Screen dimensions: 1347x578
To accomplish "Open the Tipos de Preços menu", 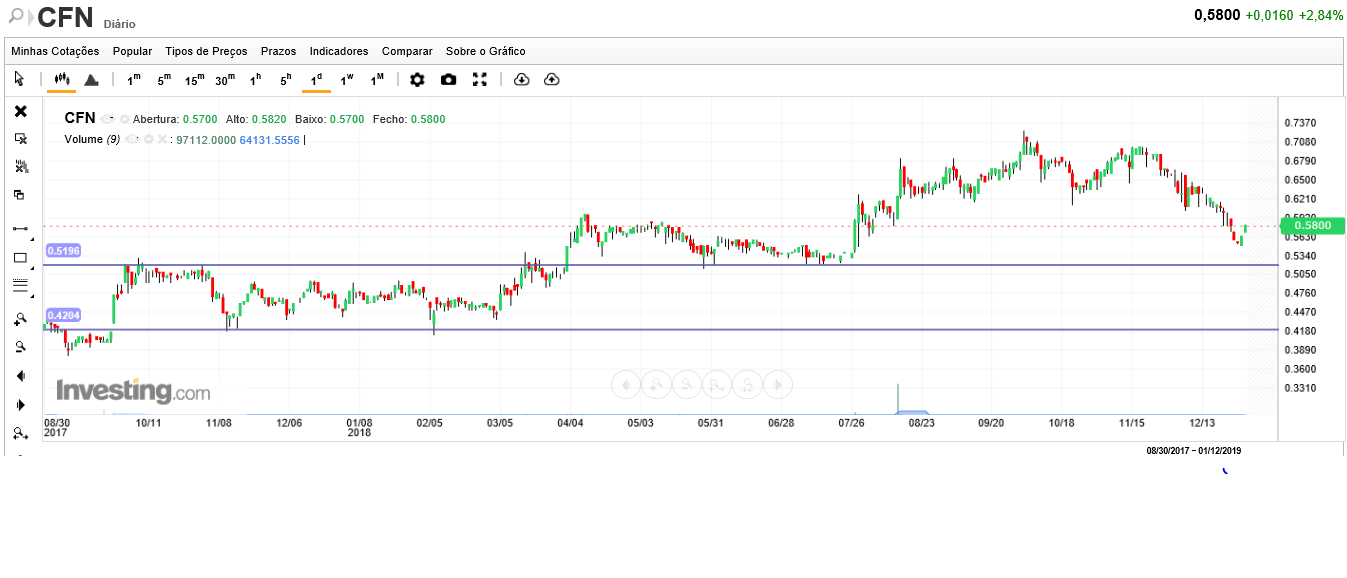I will pyautogui.click(x=206, y=51).
